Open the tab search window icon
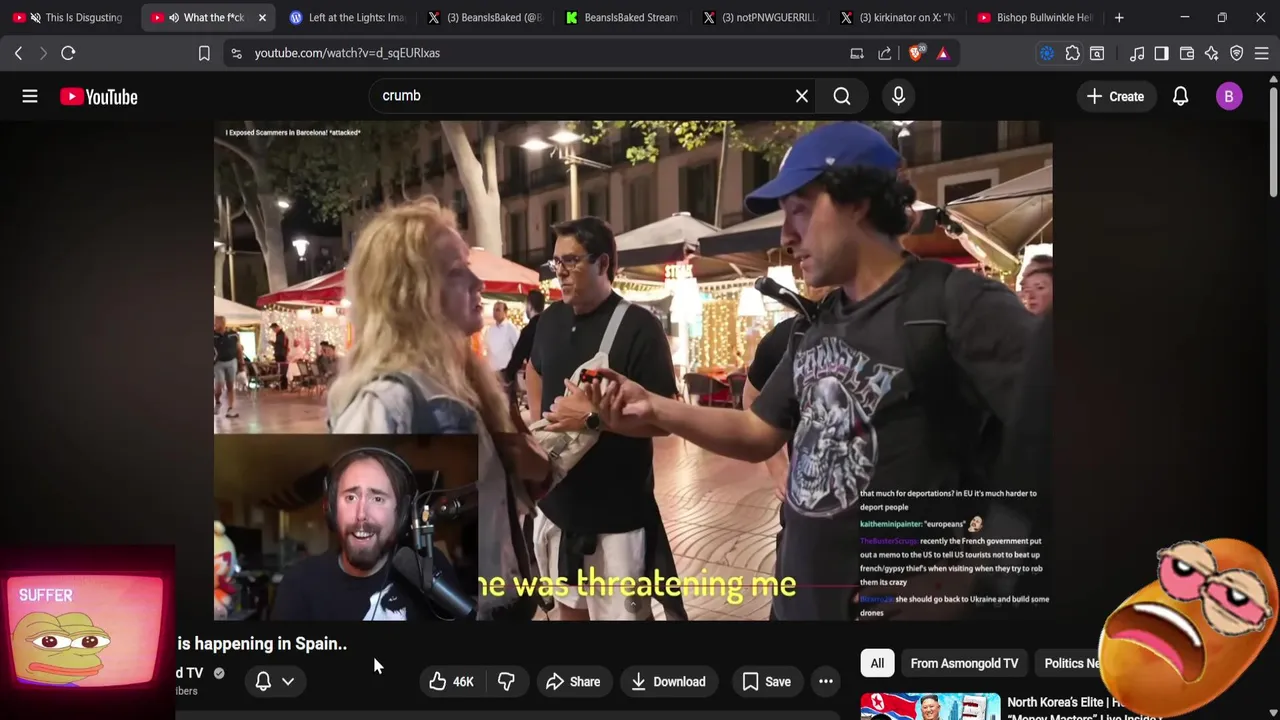The width and height of the screenshot is (1280, 720). click(1097, 53)
